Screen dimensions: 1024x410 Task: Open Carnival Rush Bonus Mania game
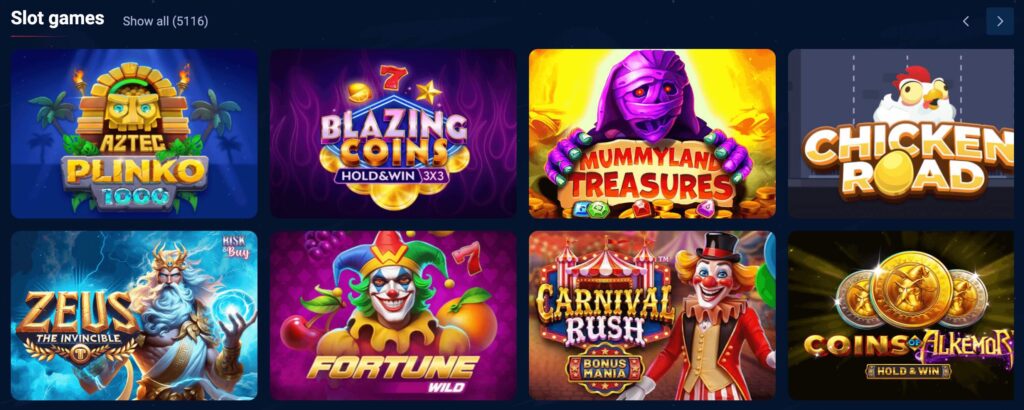(652, 315)
